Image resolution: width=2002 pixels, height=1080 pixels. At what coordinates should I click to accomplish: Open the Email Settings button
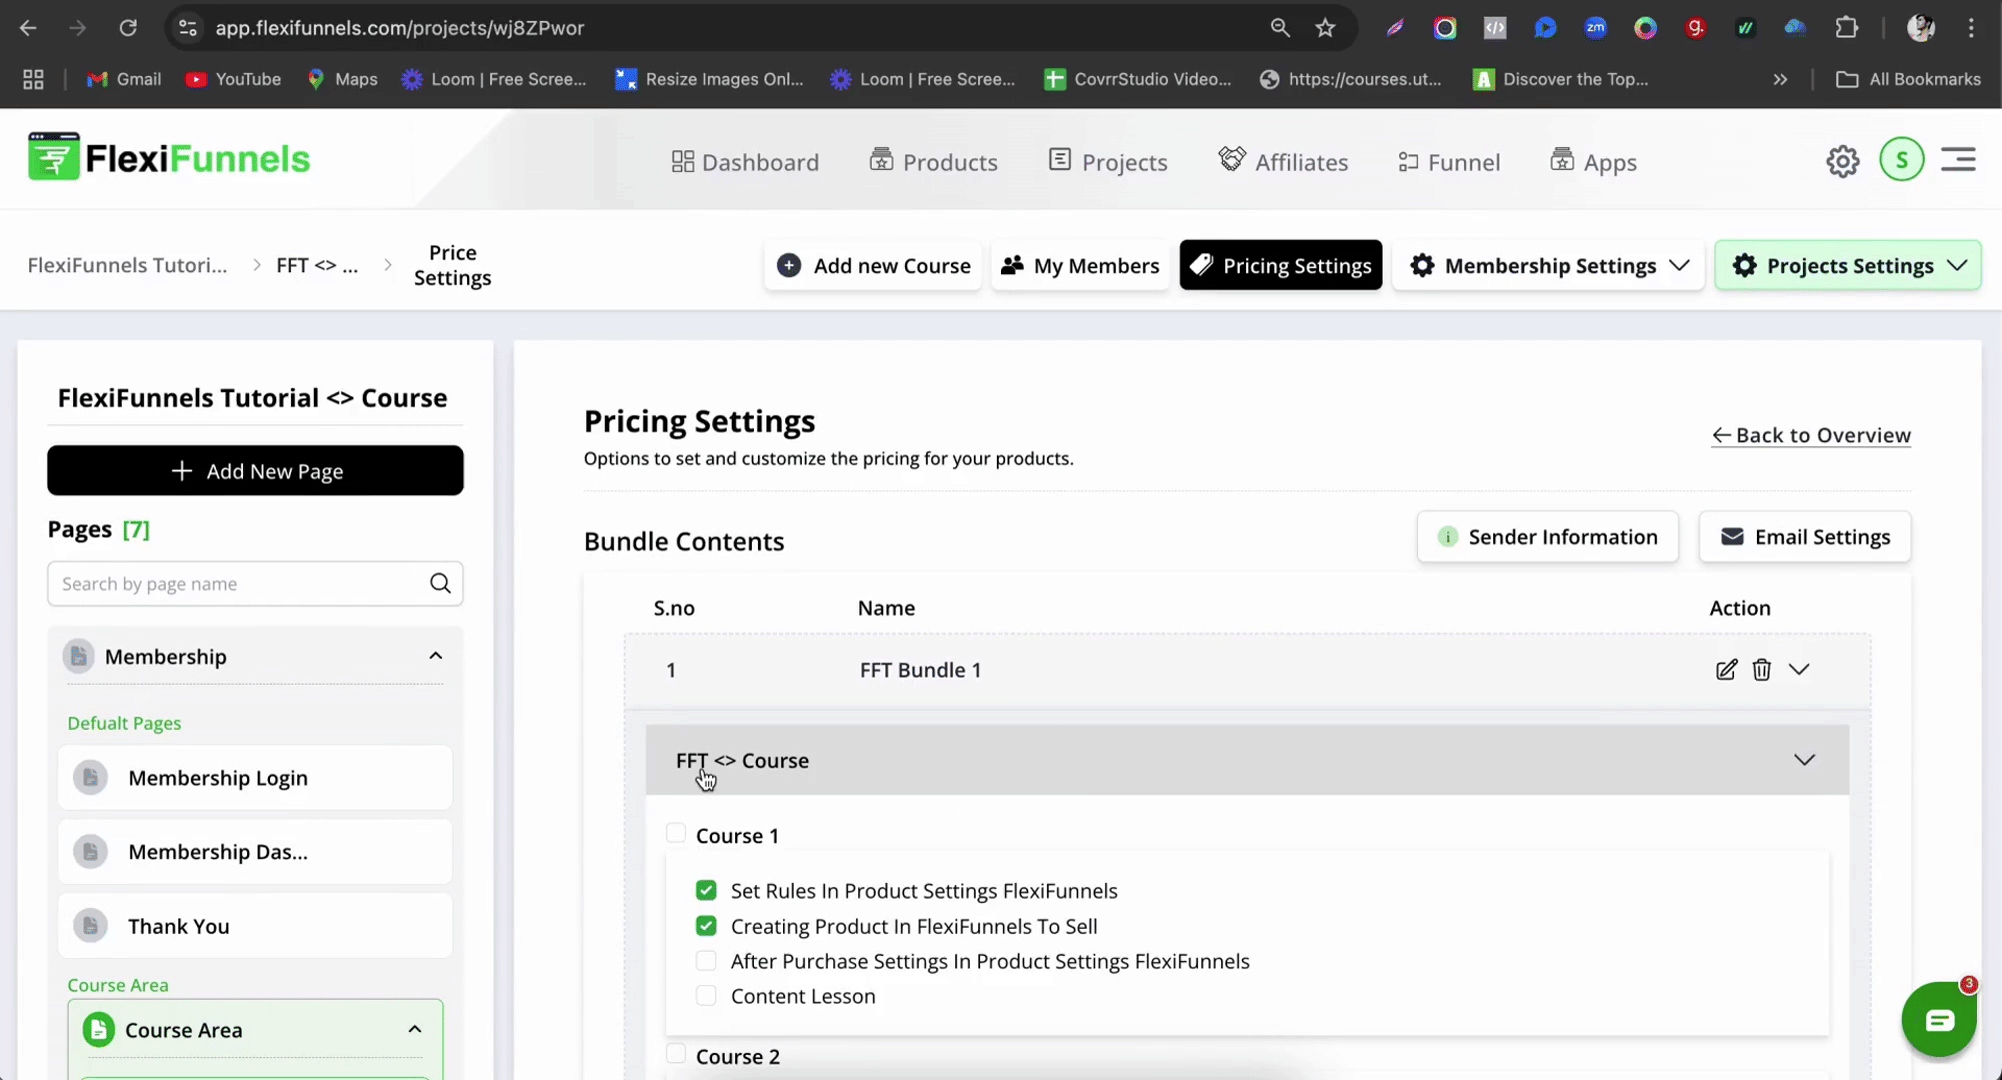(1804, 537)
